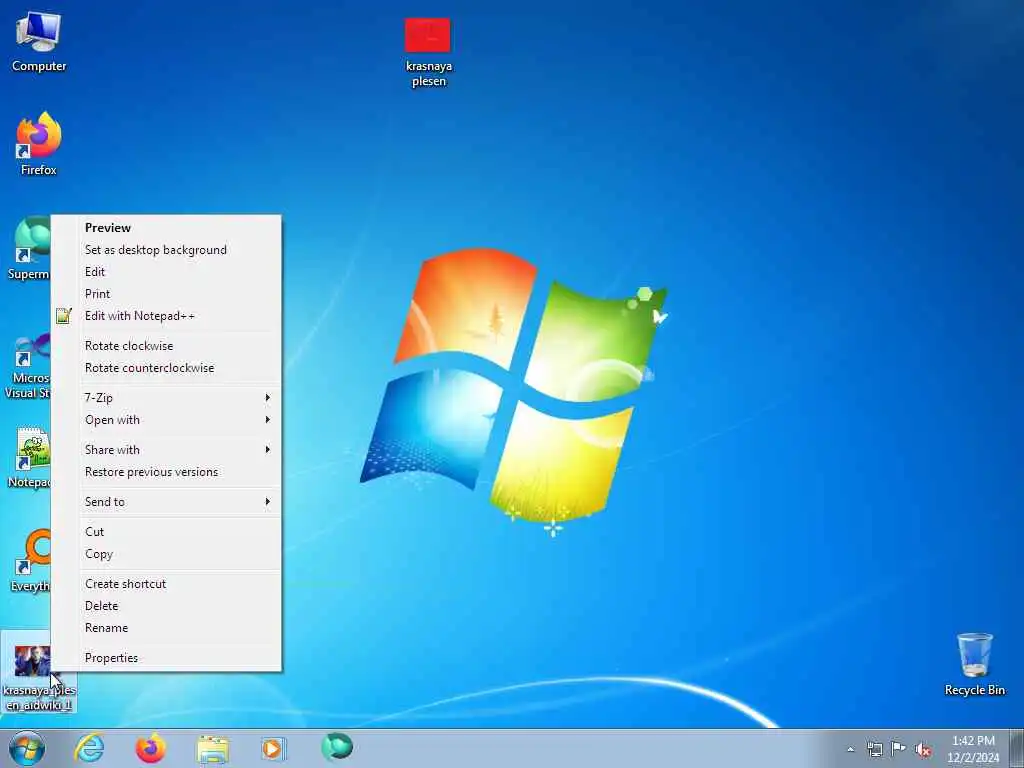This screenshot has width=1024, height=768.
Task: Open Windows Media Player from the taskbar
Action: click(272, 749)
